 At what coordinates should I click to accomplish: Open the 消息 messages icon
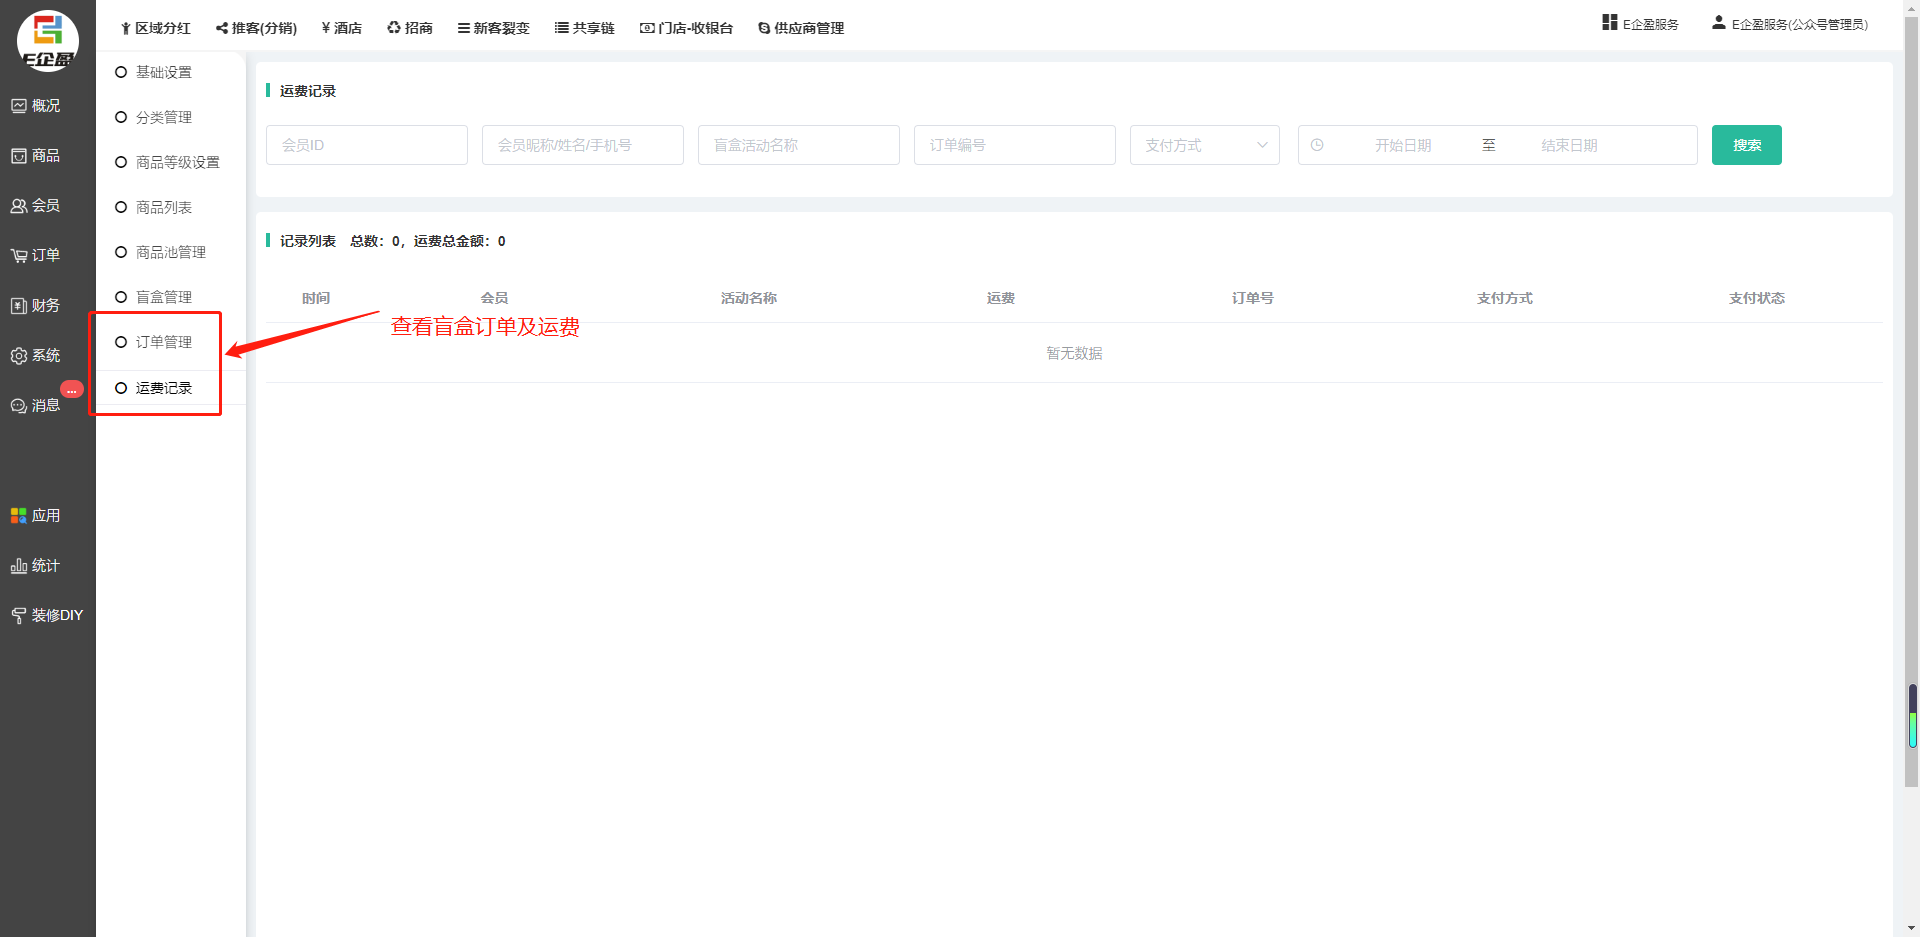point(19,406)
